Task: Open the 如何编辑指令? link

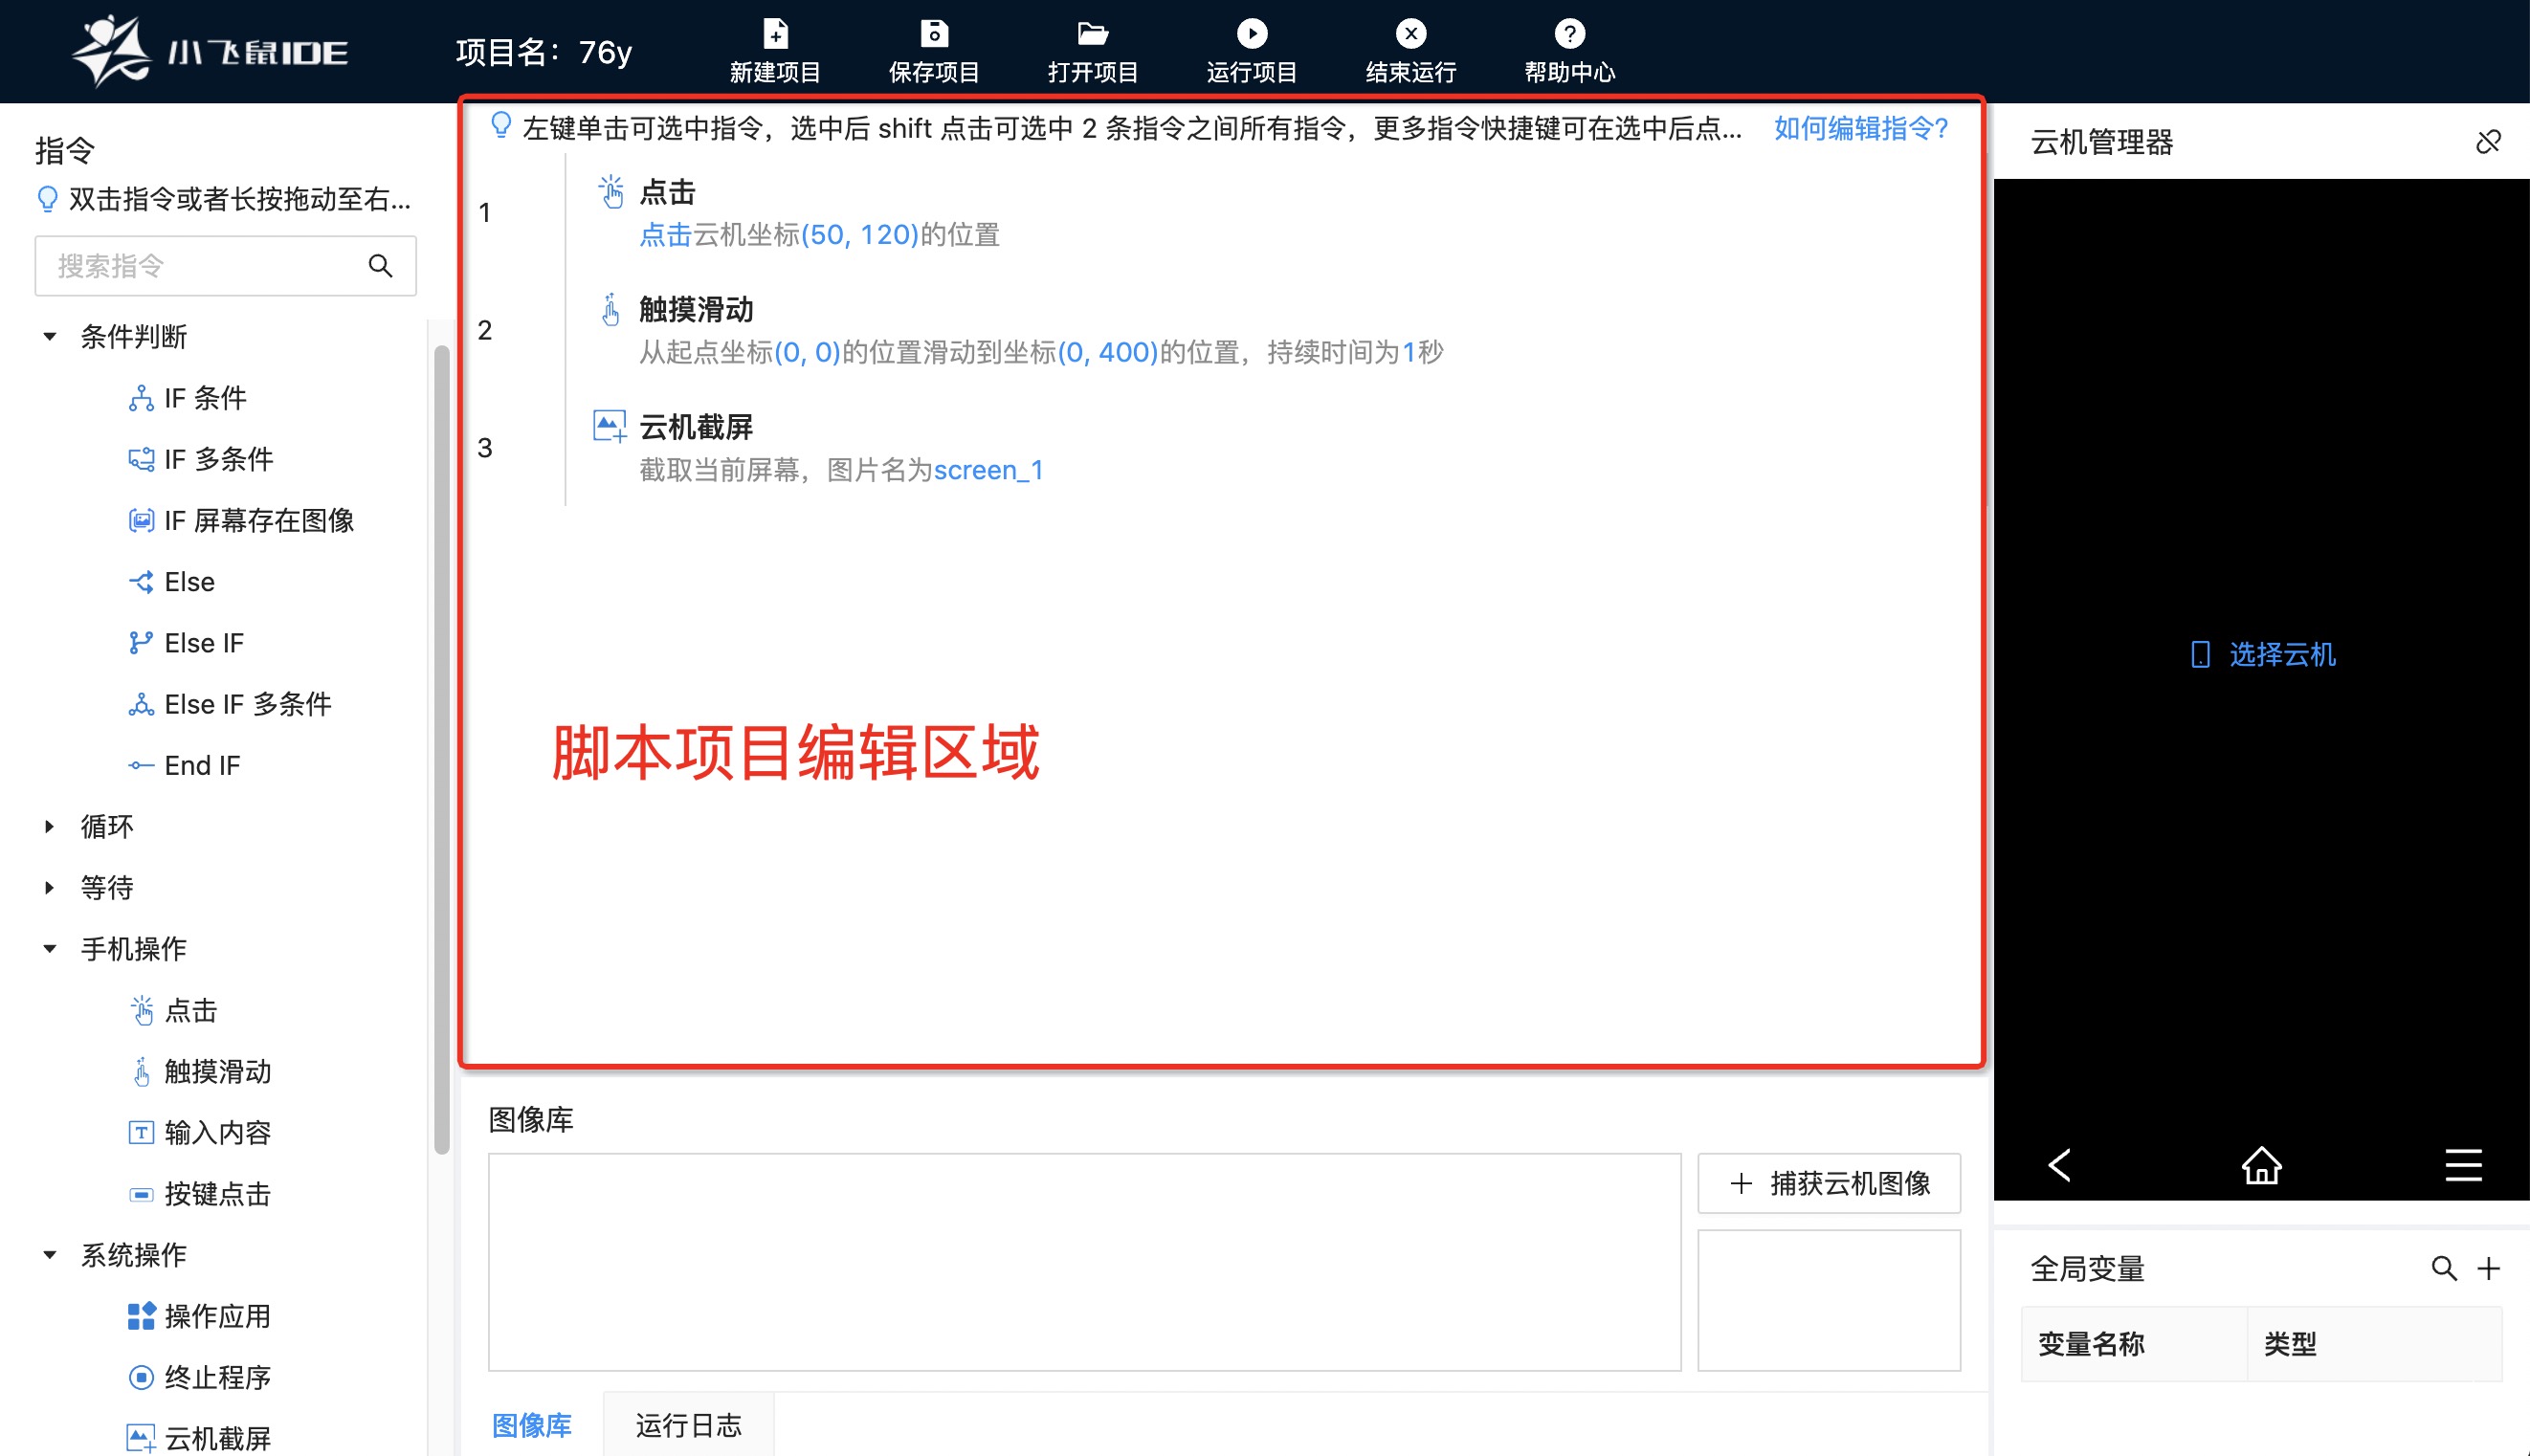Action: 1860,128
